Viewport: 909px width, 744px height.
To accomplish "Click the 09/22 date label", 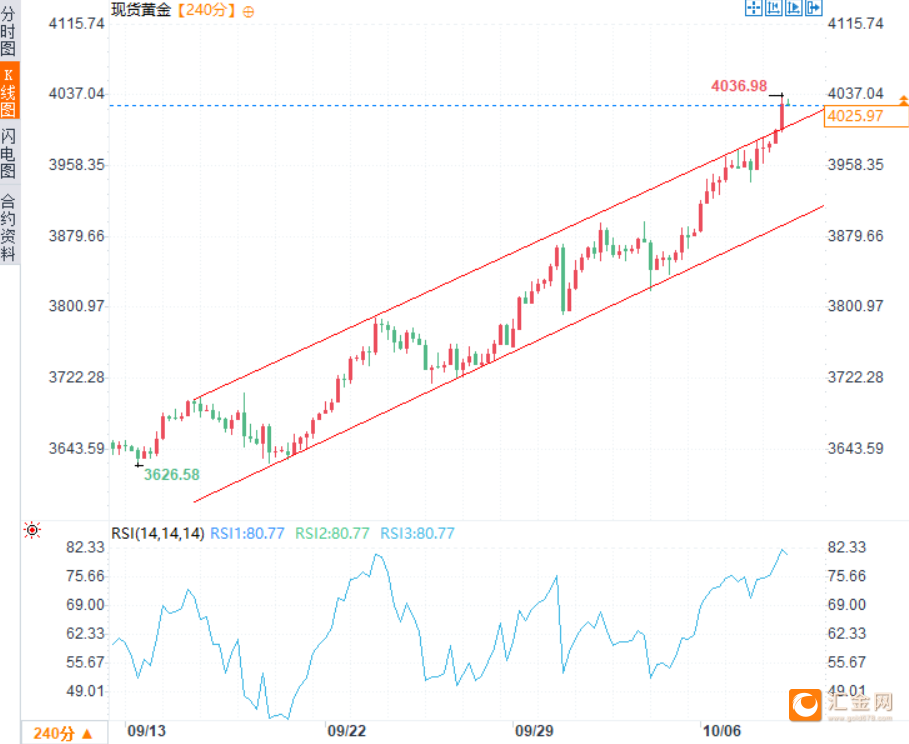I will pyautogui.click(x=347, y=731).
